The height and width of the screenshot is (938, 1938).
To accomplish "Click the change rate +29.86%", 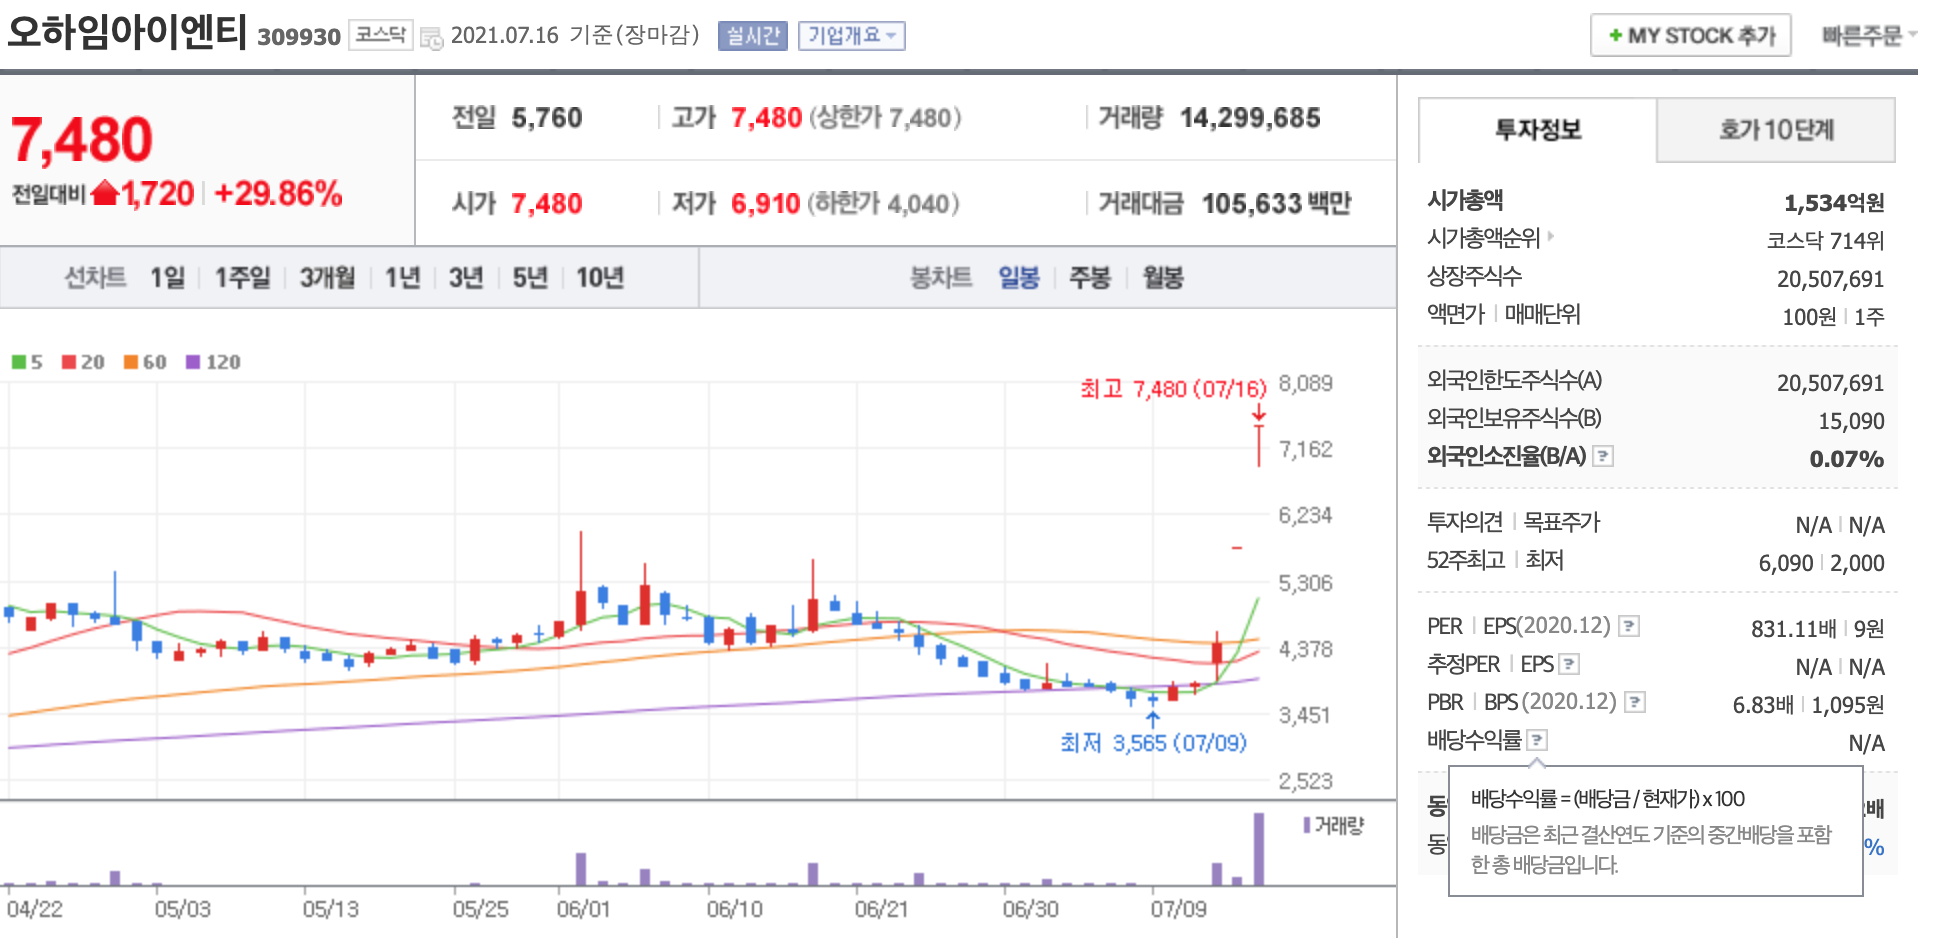I will (278, 194).
